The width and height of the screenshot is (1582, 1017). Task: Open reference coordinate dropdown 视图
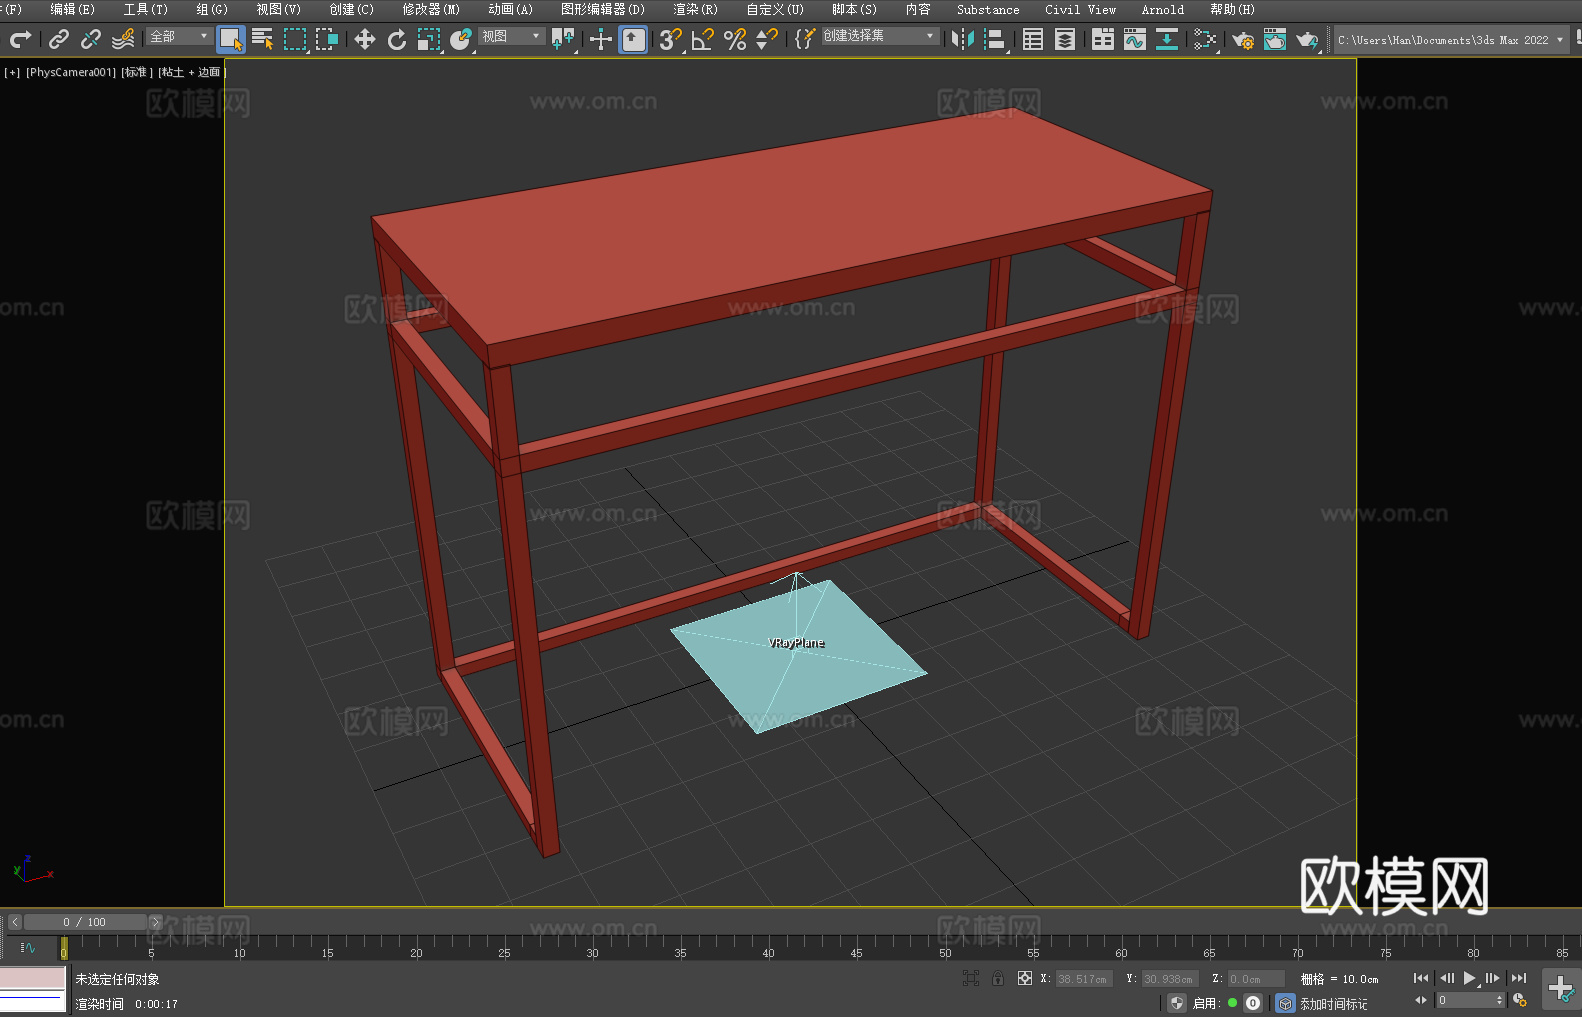click(511, 36)
